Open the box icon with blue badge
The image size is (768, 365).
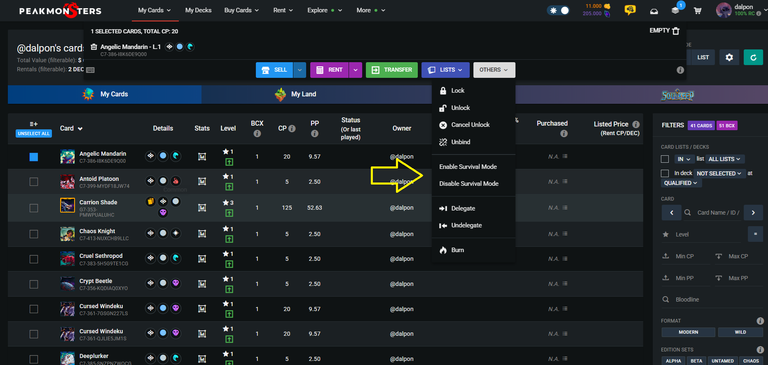click(x=676, y=9)
